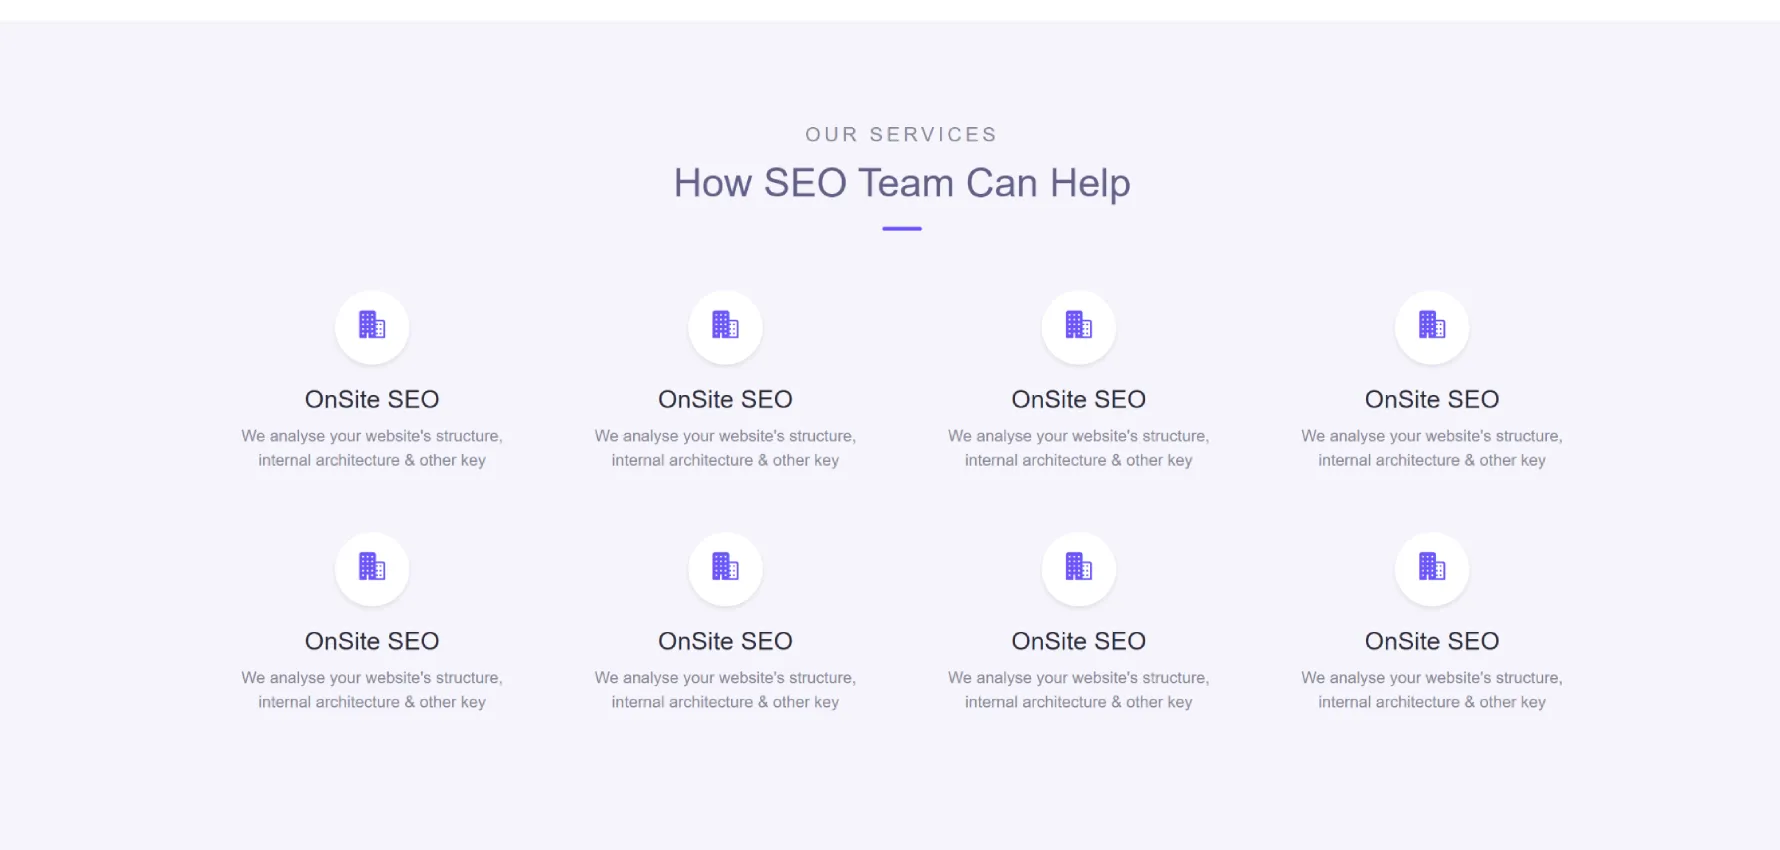1780x850 pixels.
Task: Click building icon in third top-row card
Action: point(1078,325)
